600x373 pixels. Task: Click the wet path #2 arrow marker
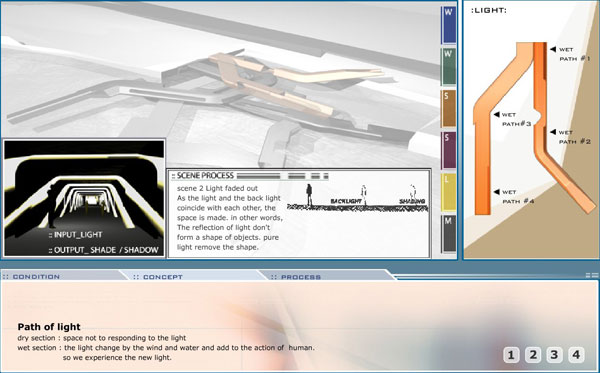click(553, 132)
